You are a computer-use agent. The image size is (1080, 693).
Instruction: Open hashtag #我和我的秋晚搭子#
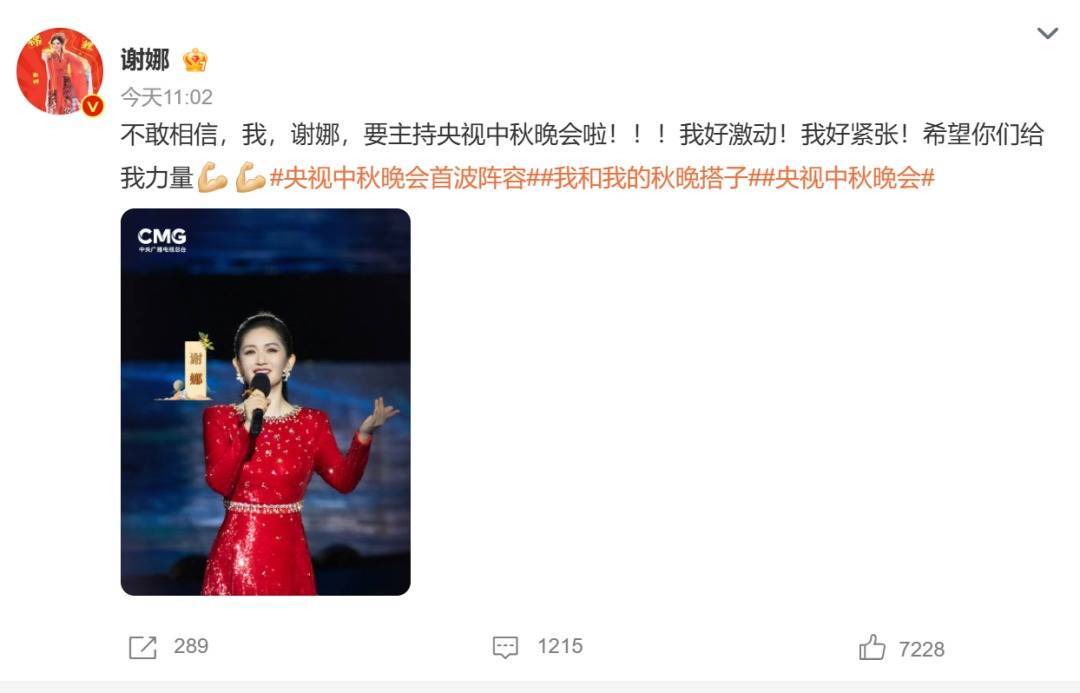tap(650, 178)
